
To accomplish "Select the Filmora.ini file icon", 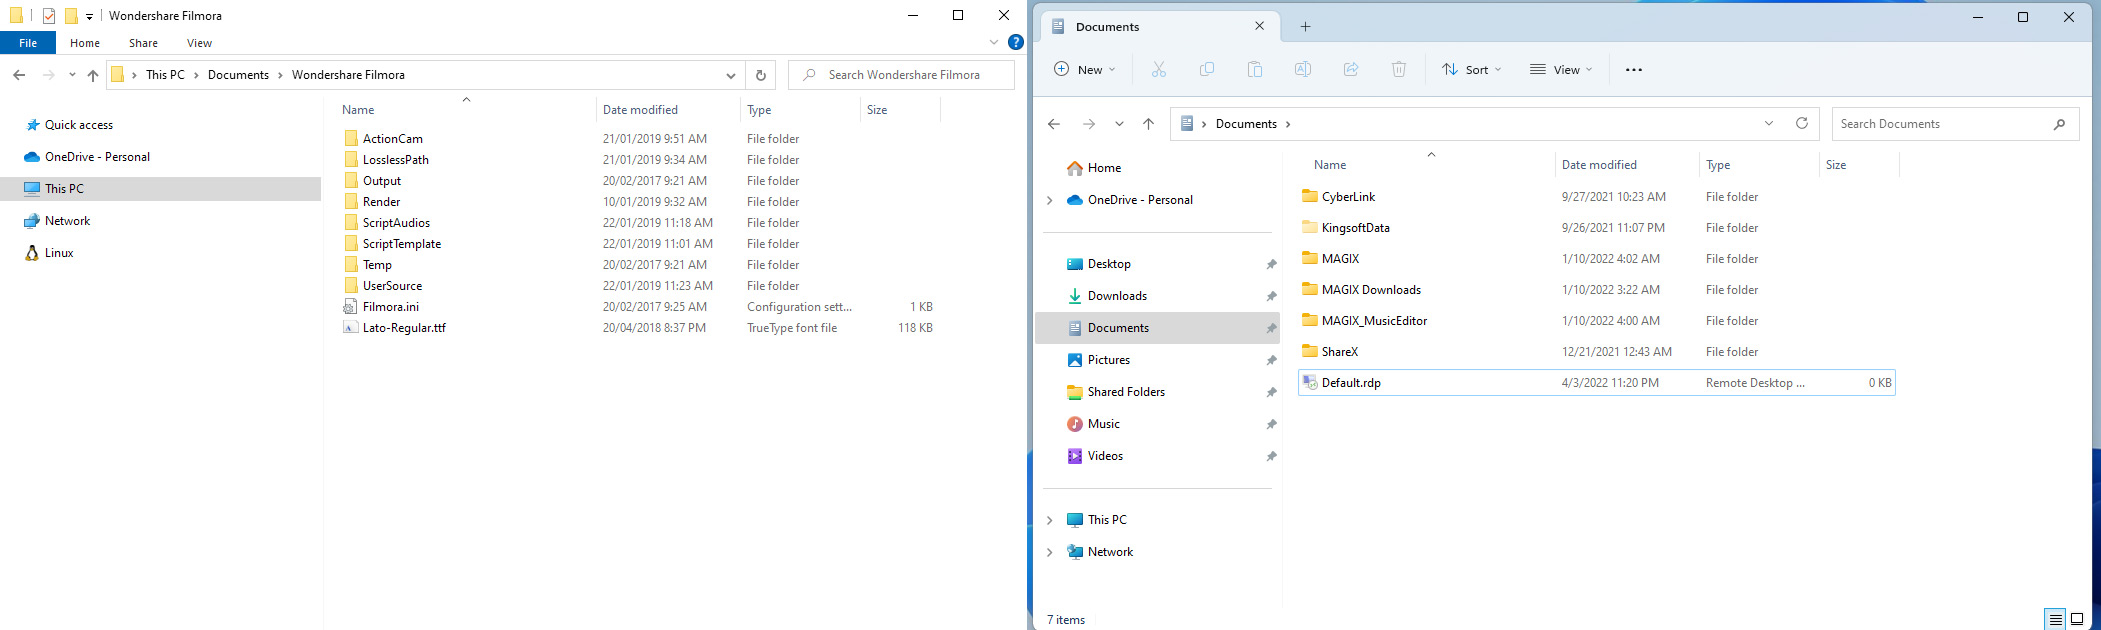I will click(351, 307).
